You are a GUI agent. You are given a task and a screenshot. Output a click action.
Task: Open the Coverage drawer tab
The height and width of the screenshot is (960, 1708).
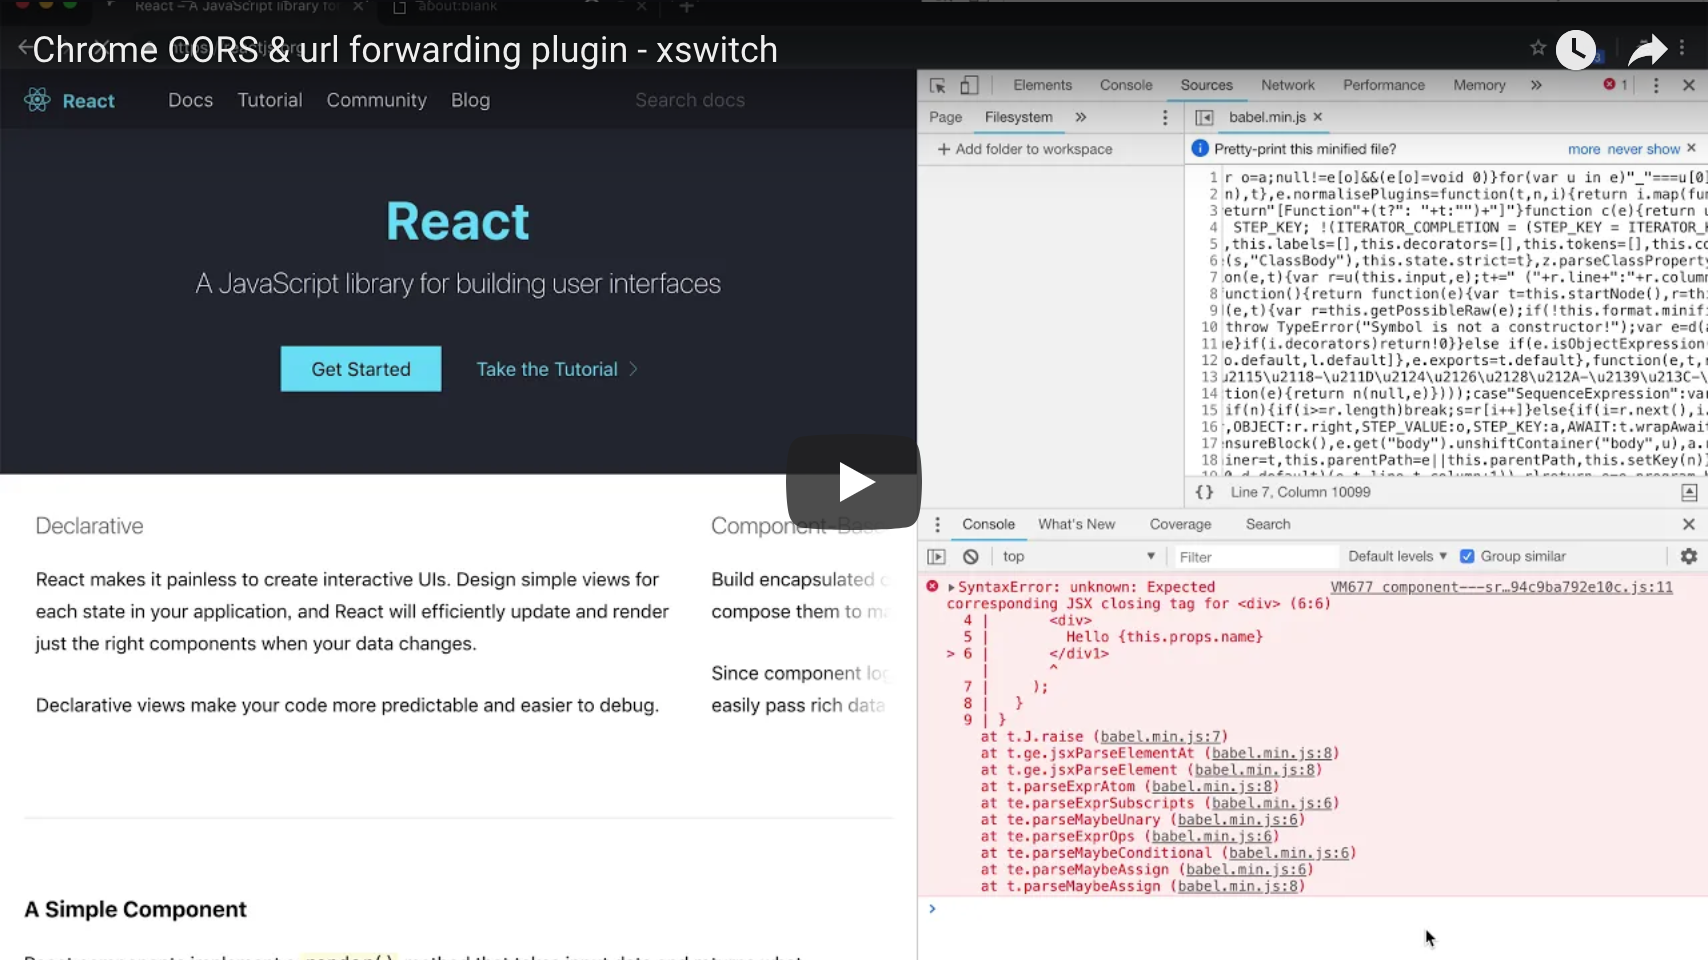[x=1180, y=524]
